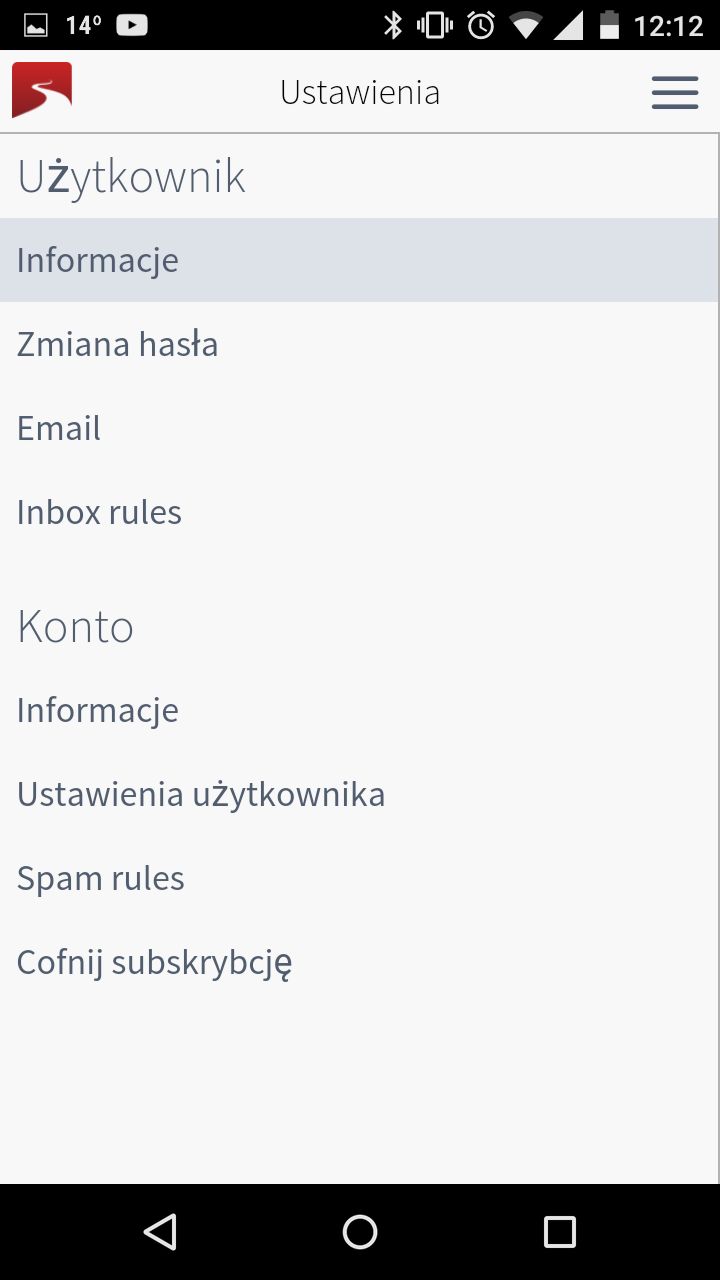The image size is (720, 1280).
Task: Tap the YouTube notification icon
Action: pos(132,25)
